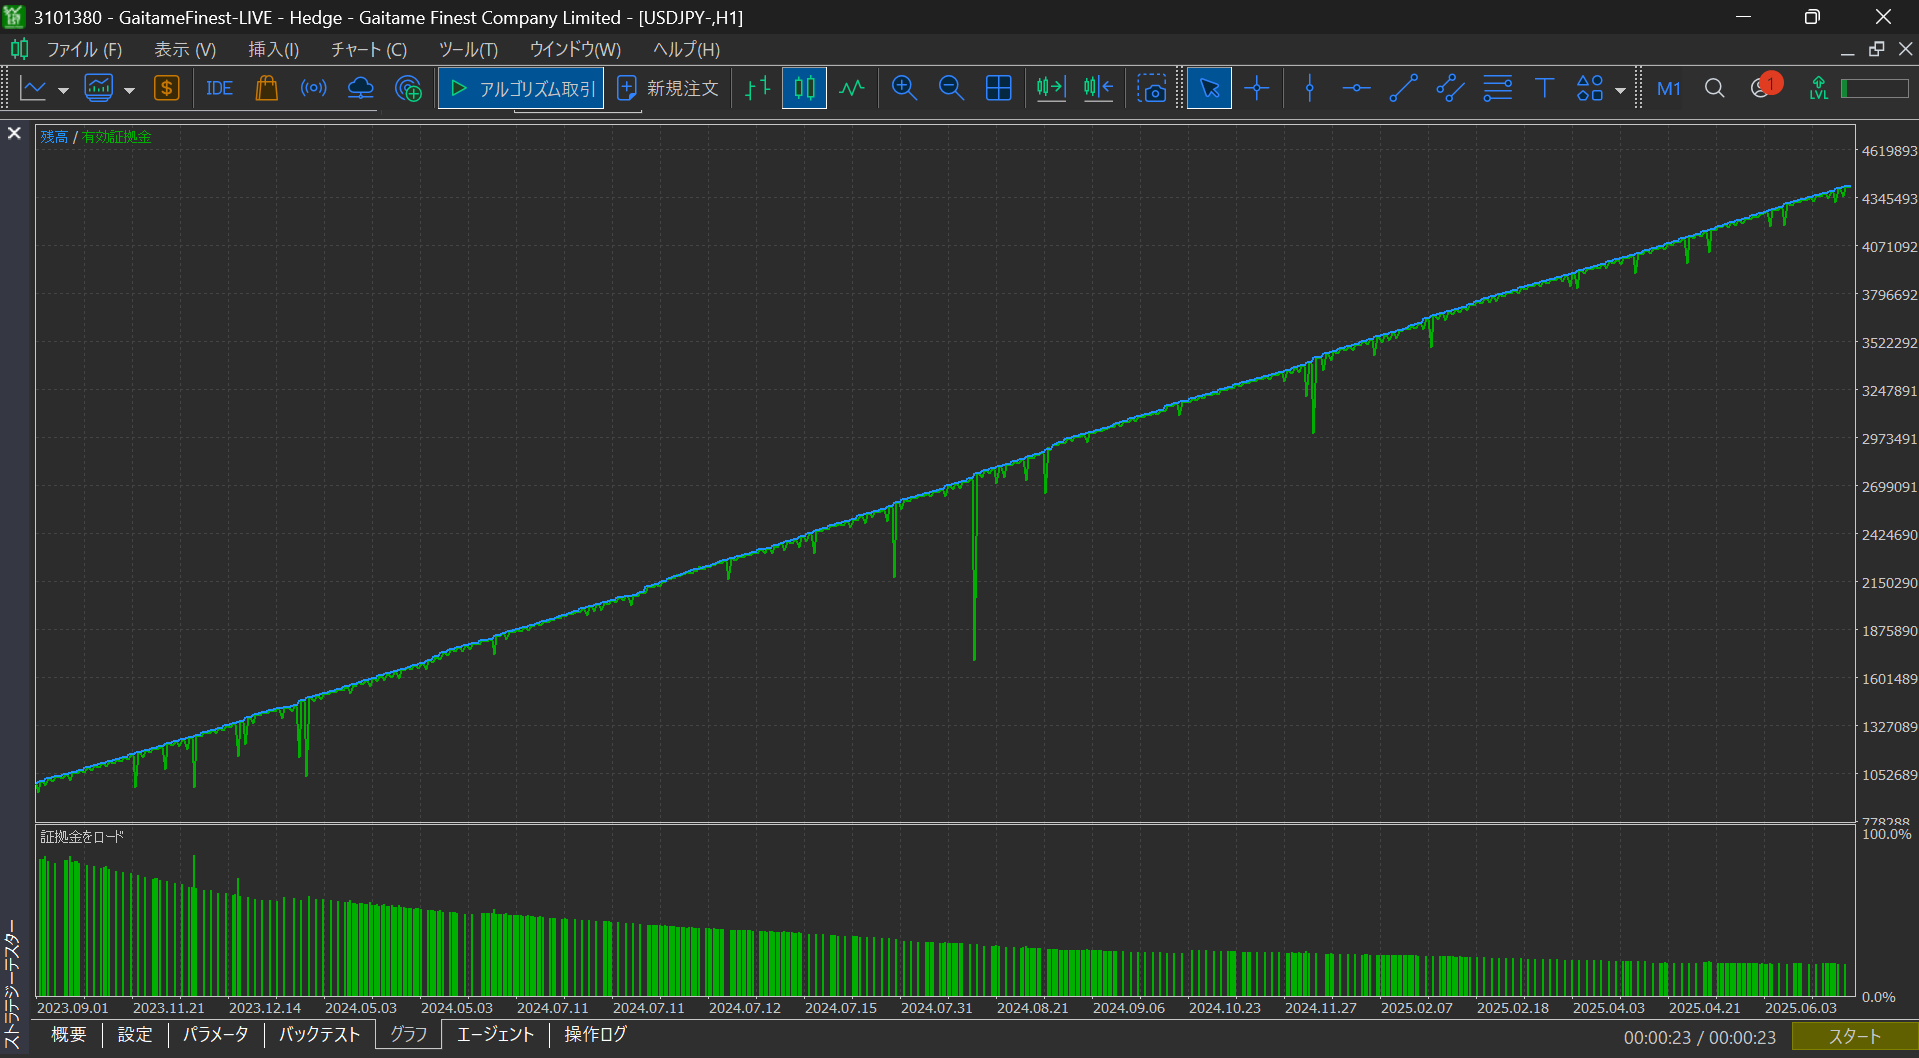This screenshot has width=1919, height=1058.
Task: Expand the chart type dropdown arrow
Action: pos(63,90)
